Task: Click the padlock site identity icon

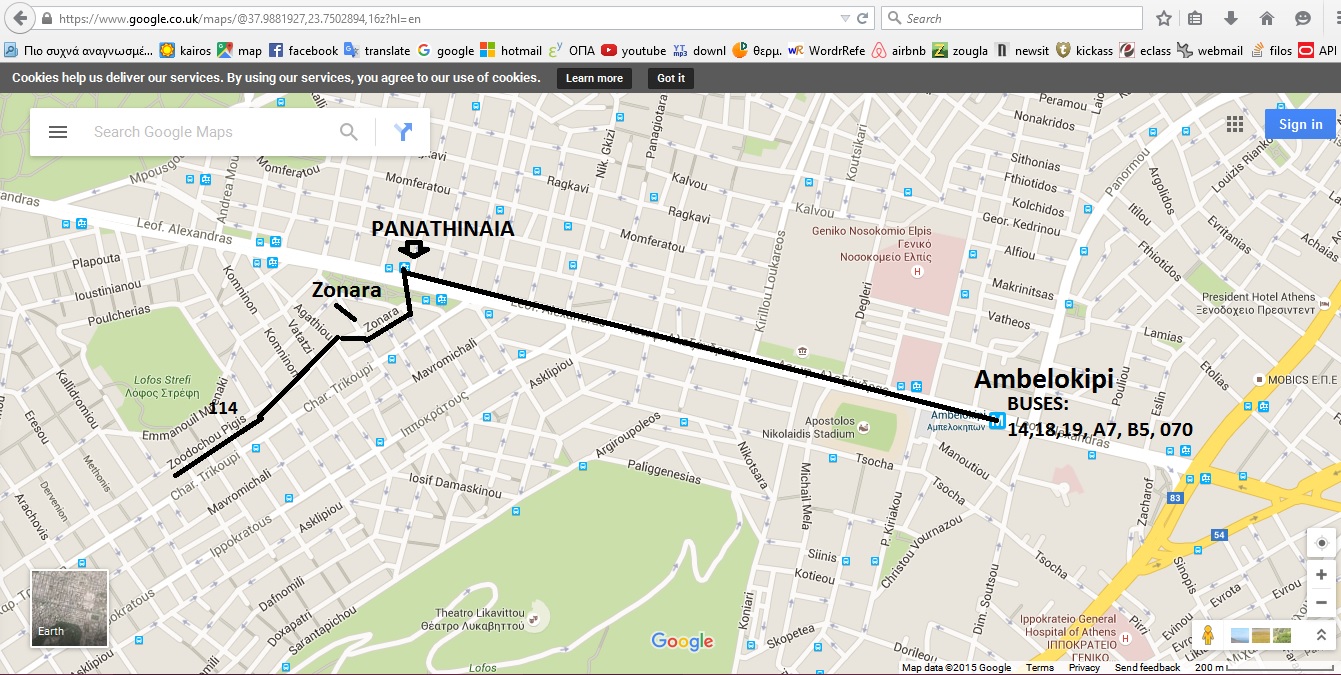Action: point(47,19)
